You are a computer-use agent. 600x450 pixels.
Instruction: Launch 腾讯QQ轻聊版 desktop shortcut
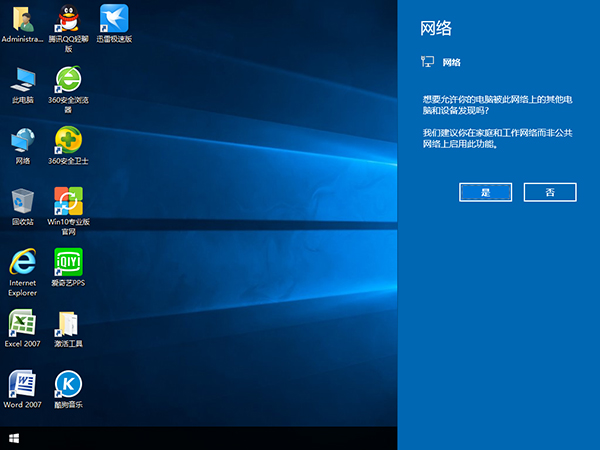68,19
